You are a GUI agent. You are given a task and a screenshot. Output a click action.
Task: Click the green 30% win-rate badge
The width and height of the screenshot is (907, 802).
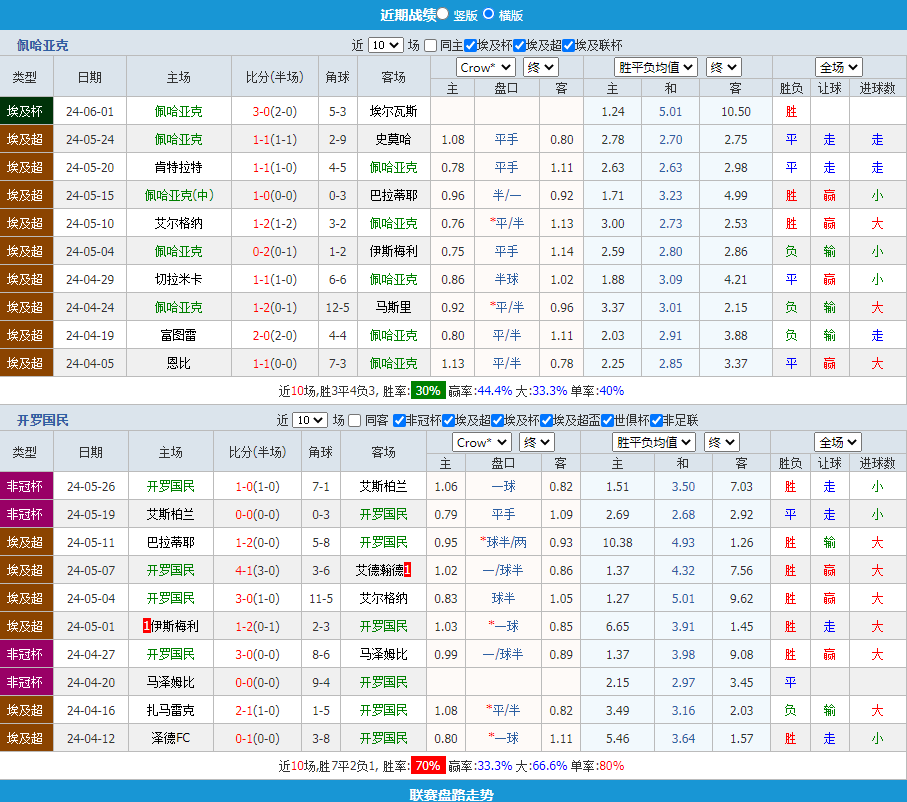[x=427, y=391]
